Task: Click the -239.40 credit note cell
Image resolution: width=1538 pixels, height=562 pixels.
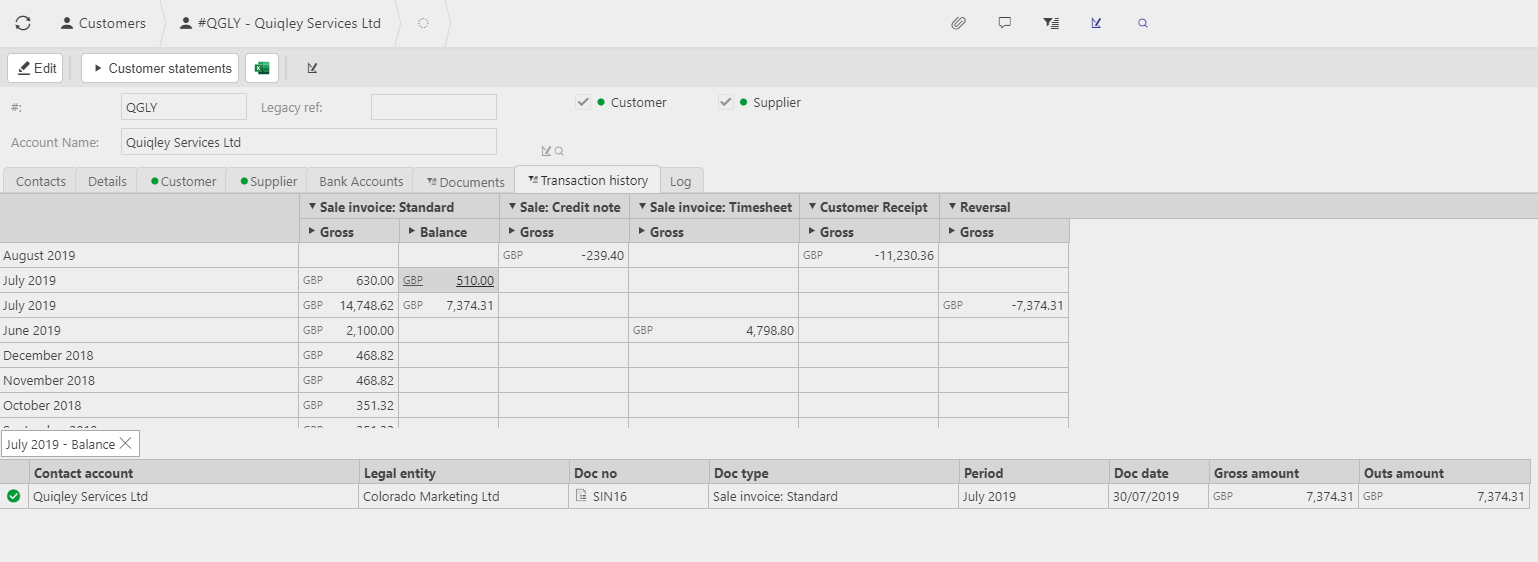Action: [563, 255]
